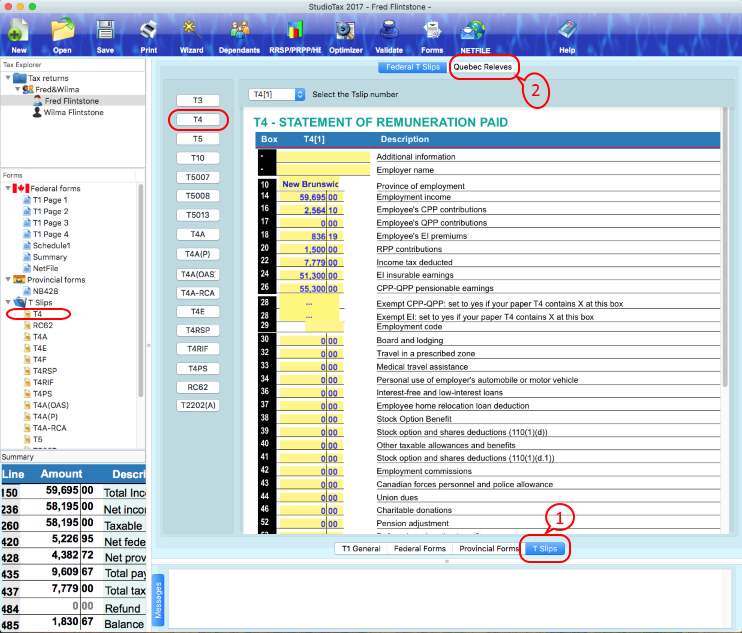742x633 pixels.
Task: Click line 485 Balance row in Summary
Action: pyautogui.click(x=73, y=623)
